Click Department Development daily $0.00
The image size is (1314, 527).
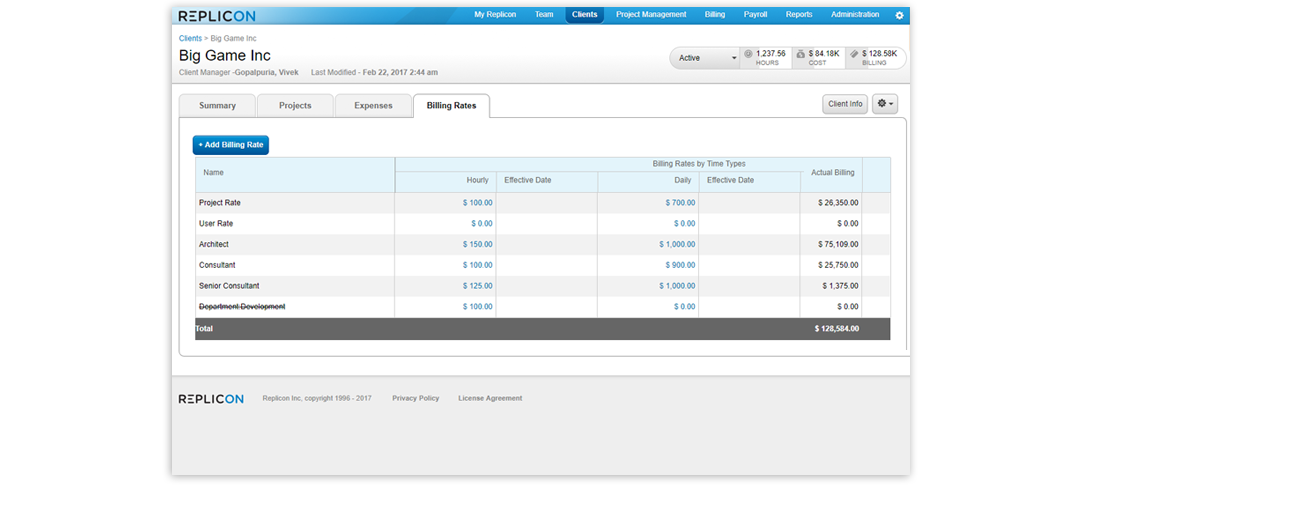pyautogui.click(x=684, y=307)
